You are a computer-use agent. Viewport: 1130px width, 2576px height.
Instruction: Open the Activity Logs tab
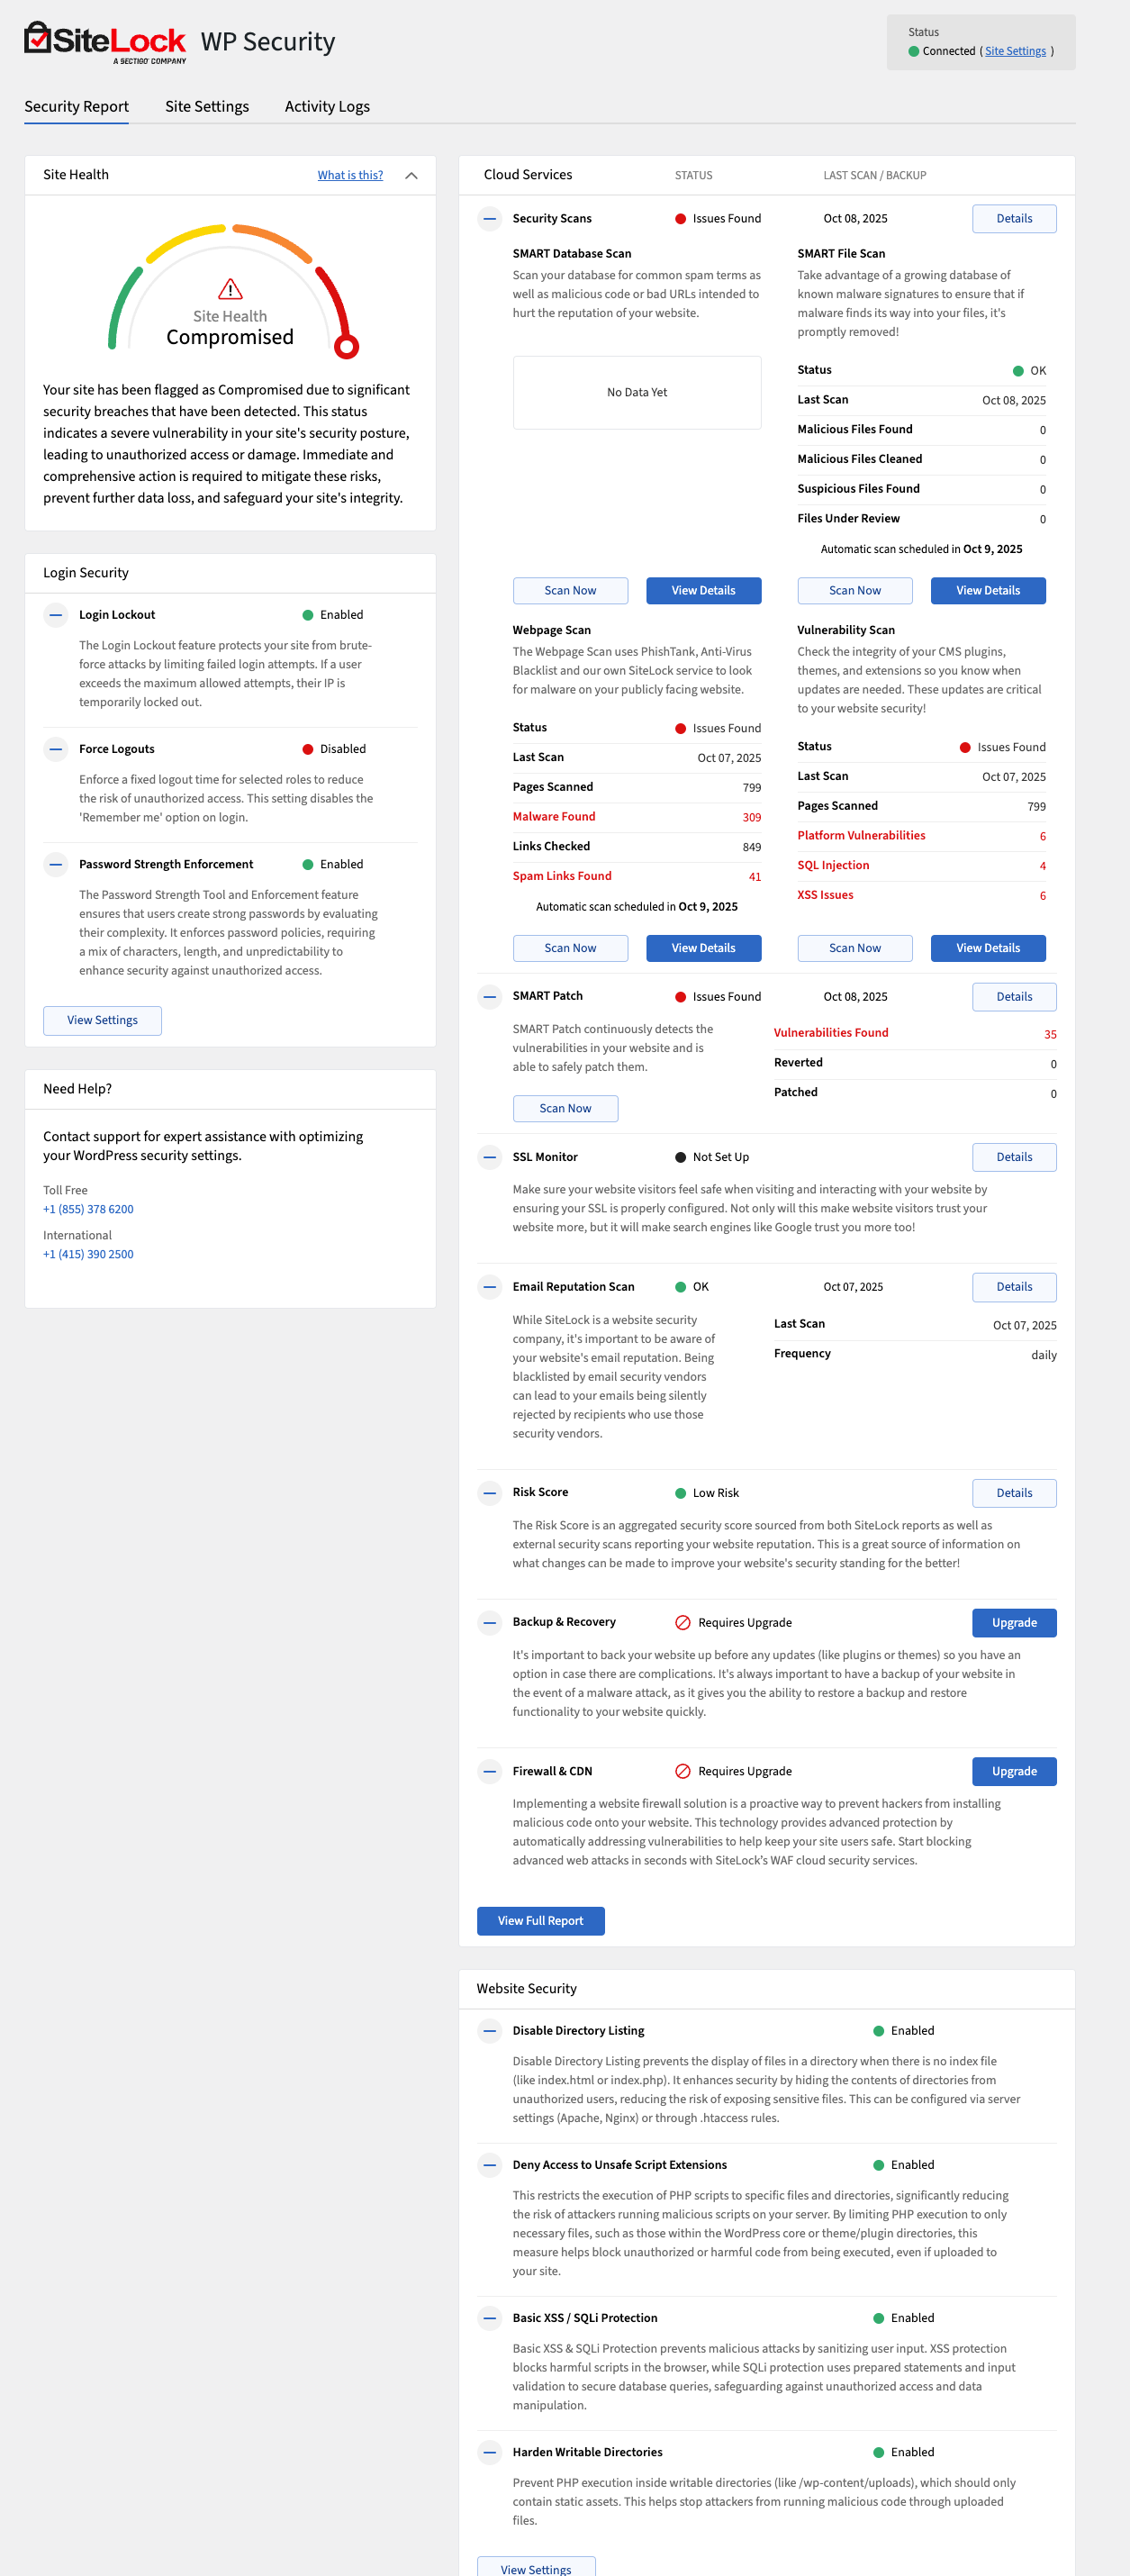(x=327, y=106)
